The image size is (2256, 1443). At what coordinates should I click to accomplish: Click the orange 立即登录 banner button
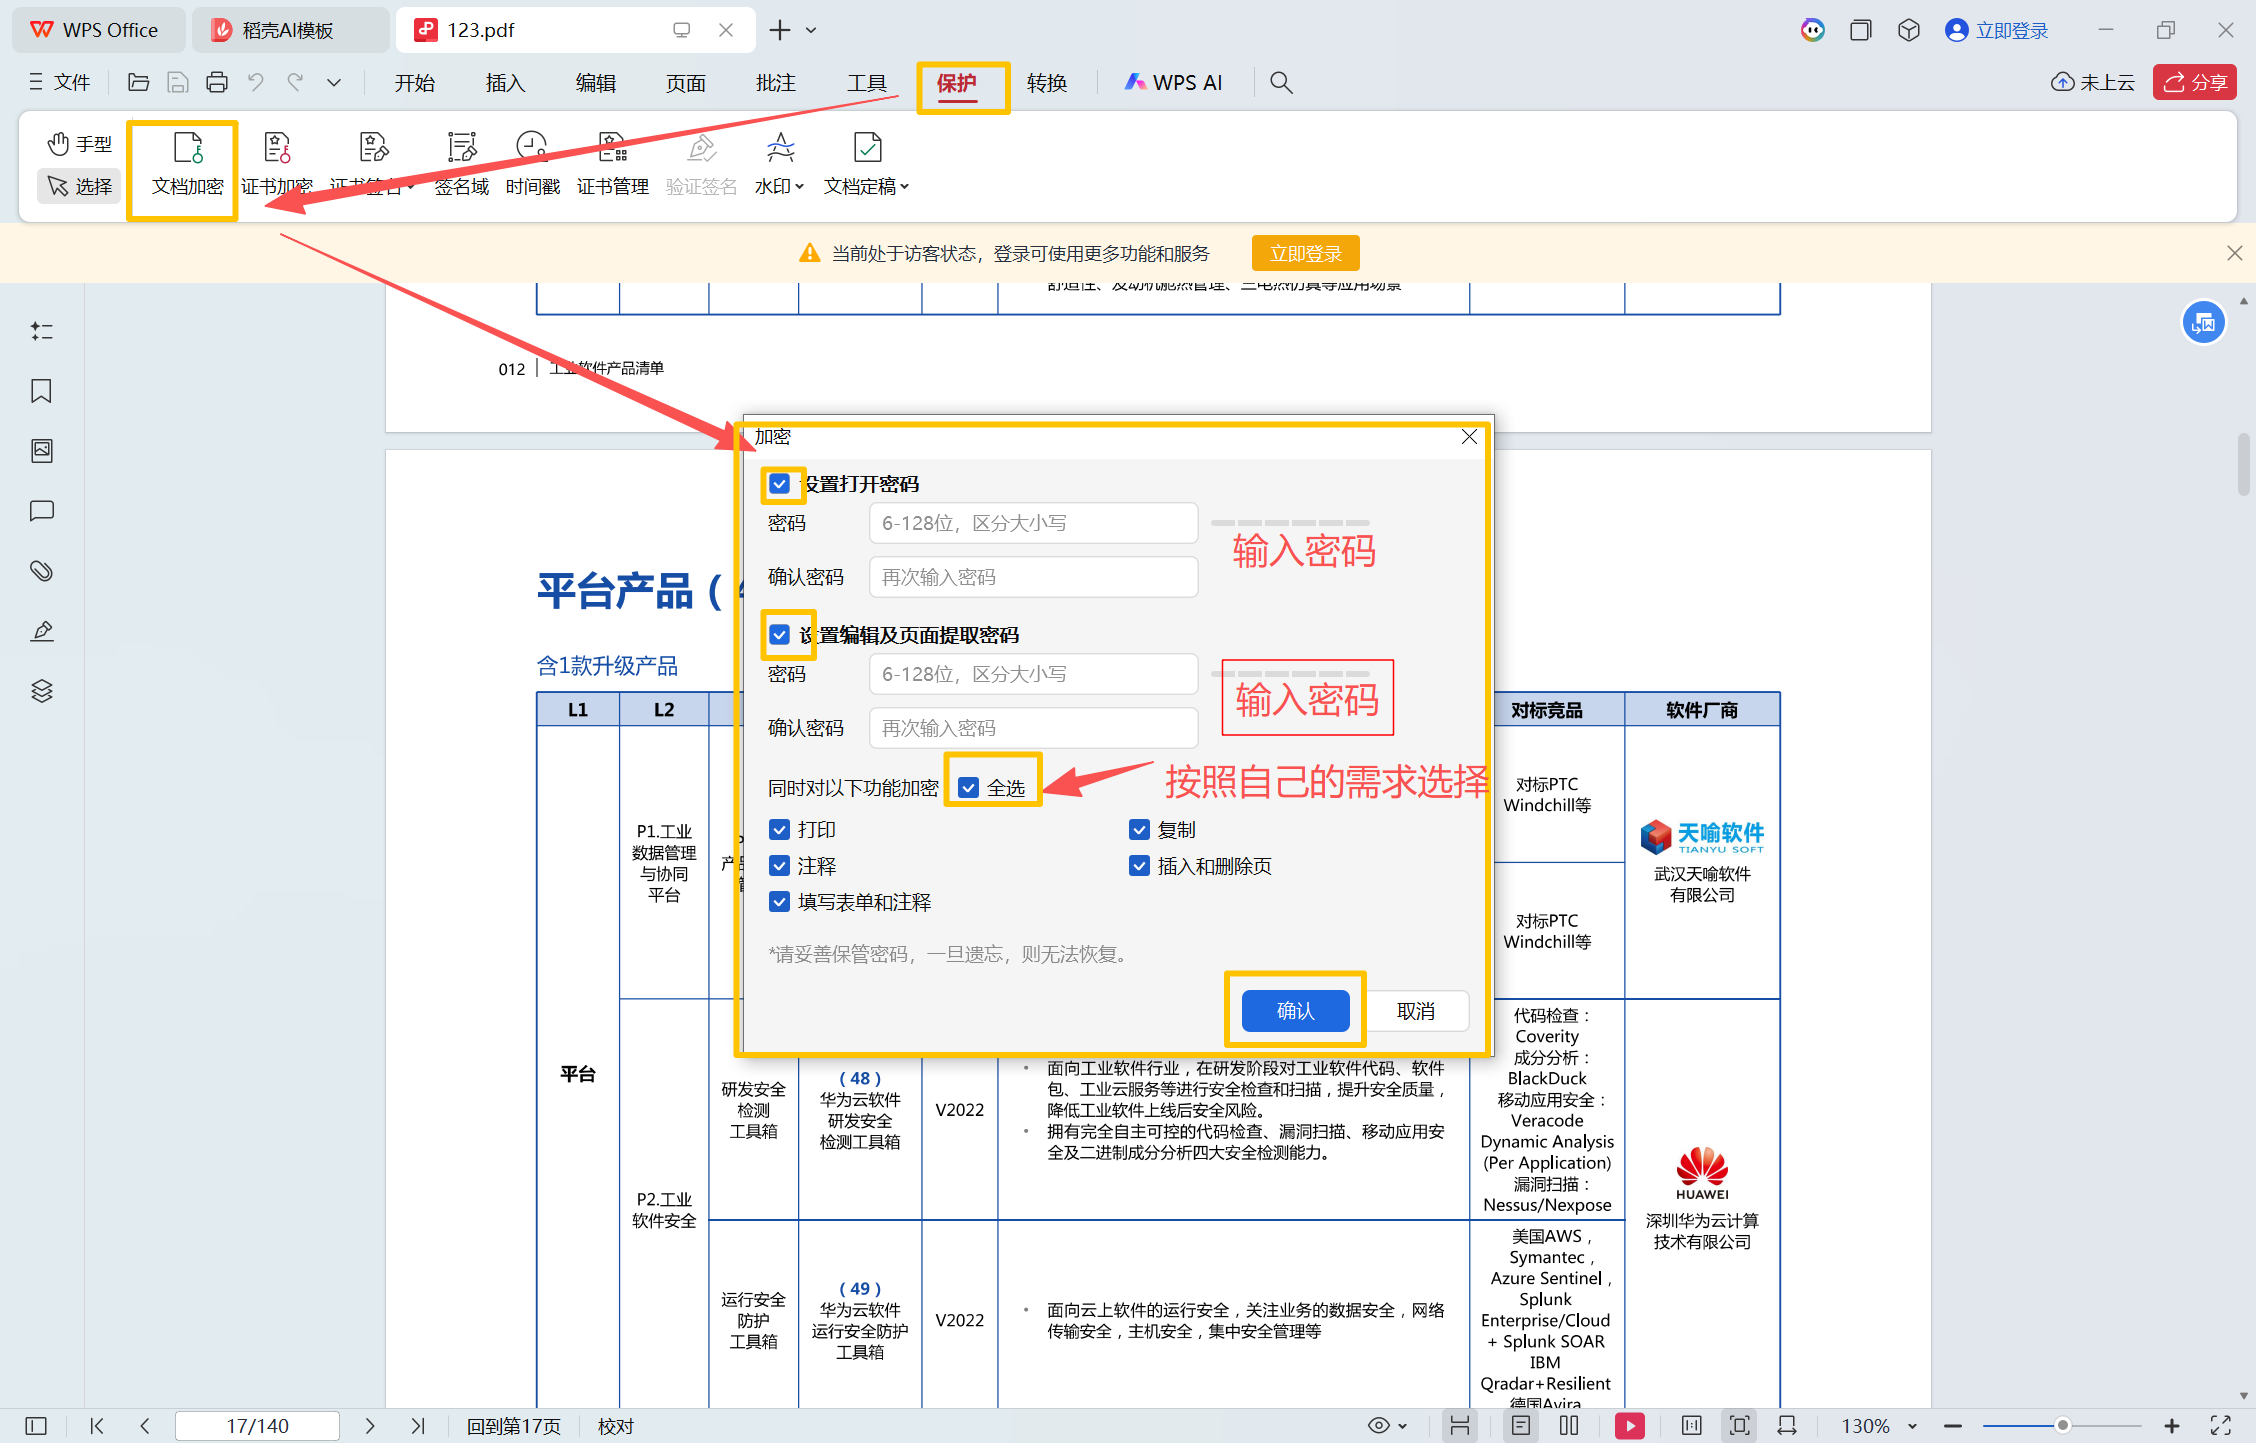point(1305,254)
